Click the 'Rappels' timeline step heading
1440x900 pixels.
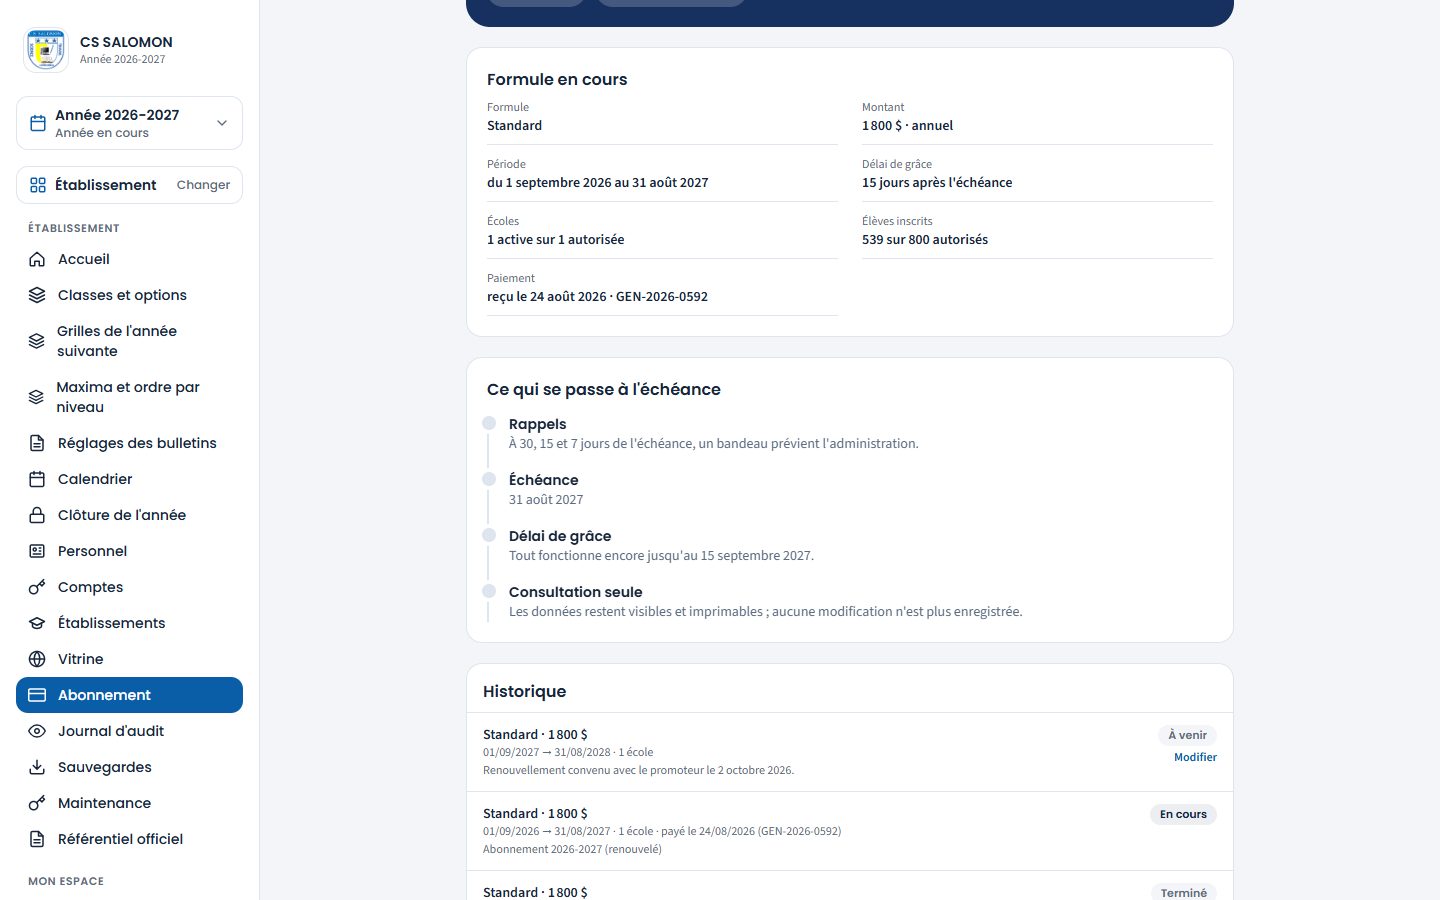(x=538, y=424)
